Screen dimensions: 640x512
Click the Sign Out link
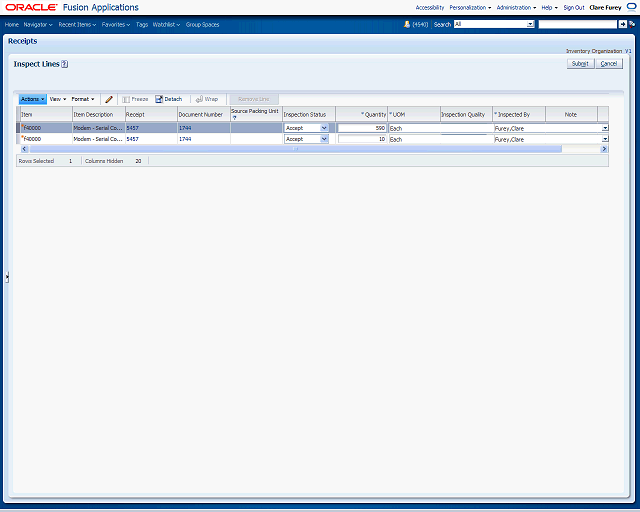573,7
